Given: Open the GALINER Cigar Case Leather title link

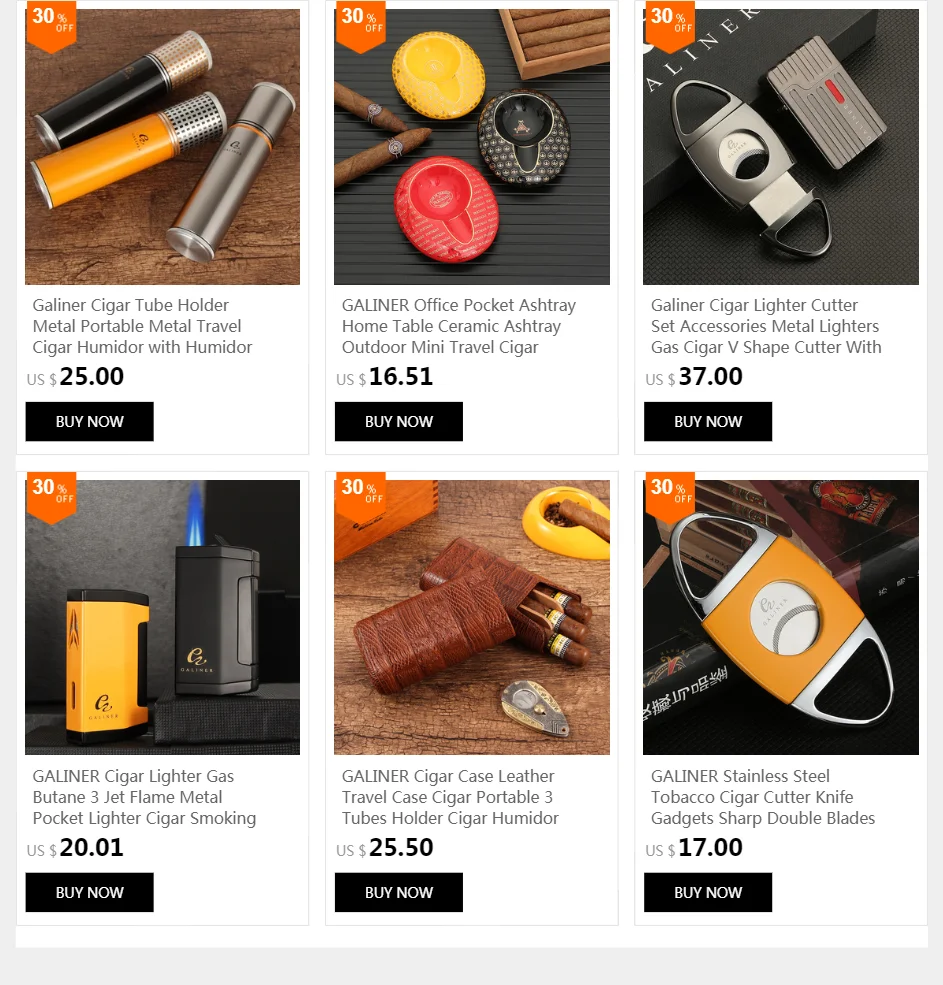Looking at the screenshot, I should click(x=450, y=797).
